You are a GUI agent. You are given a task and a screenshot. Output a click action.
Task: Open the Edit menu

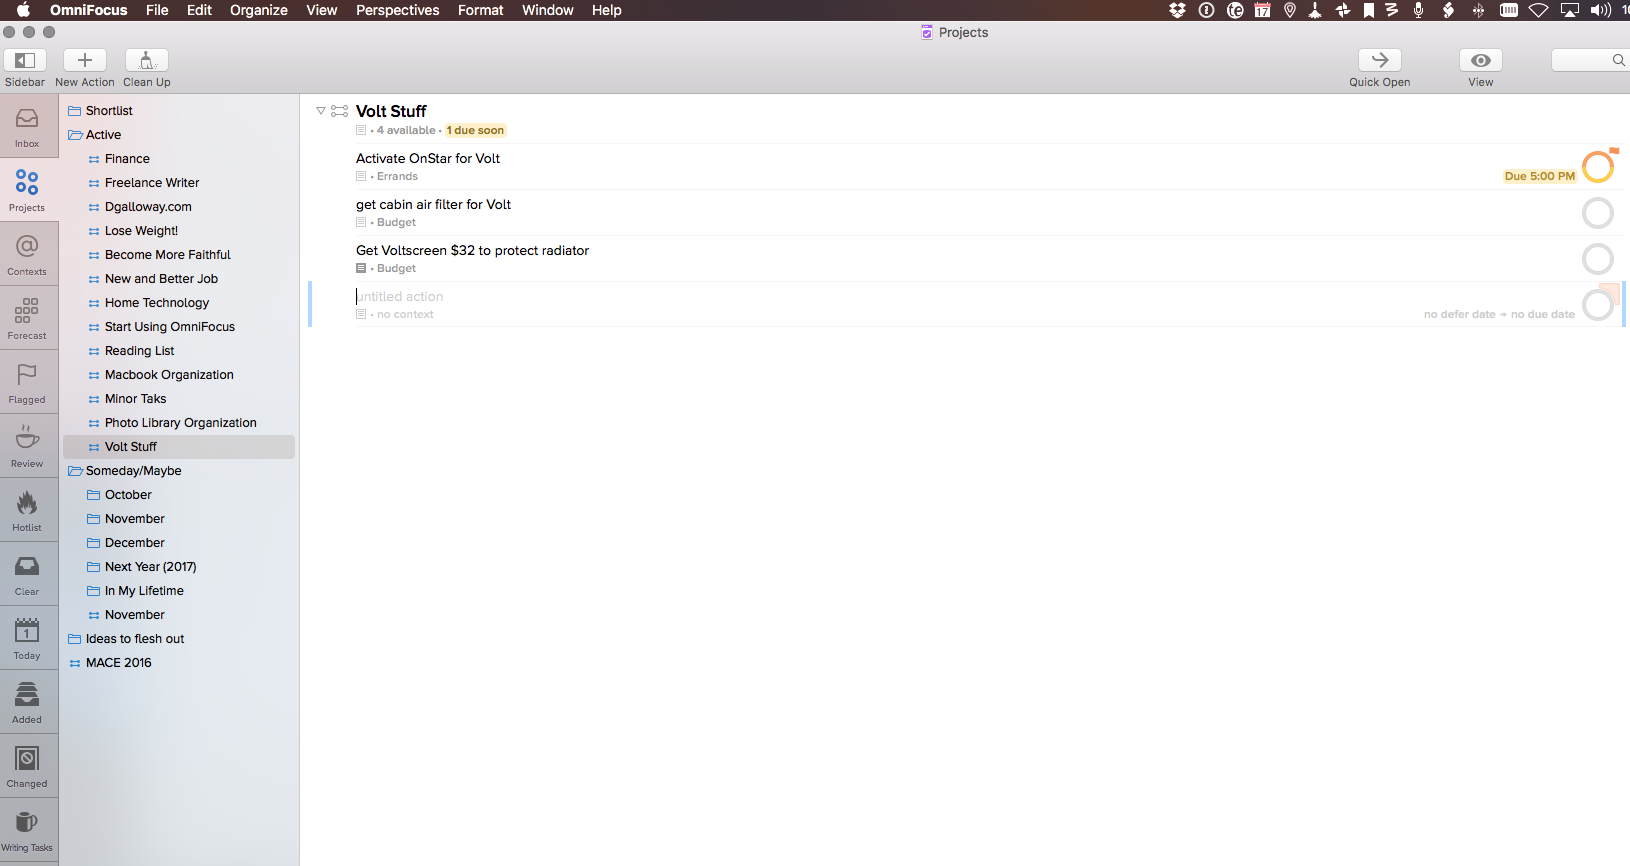point(199,10)
